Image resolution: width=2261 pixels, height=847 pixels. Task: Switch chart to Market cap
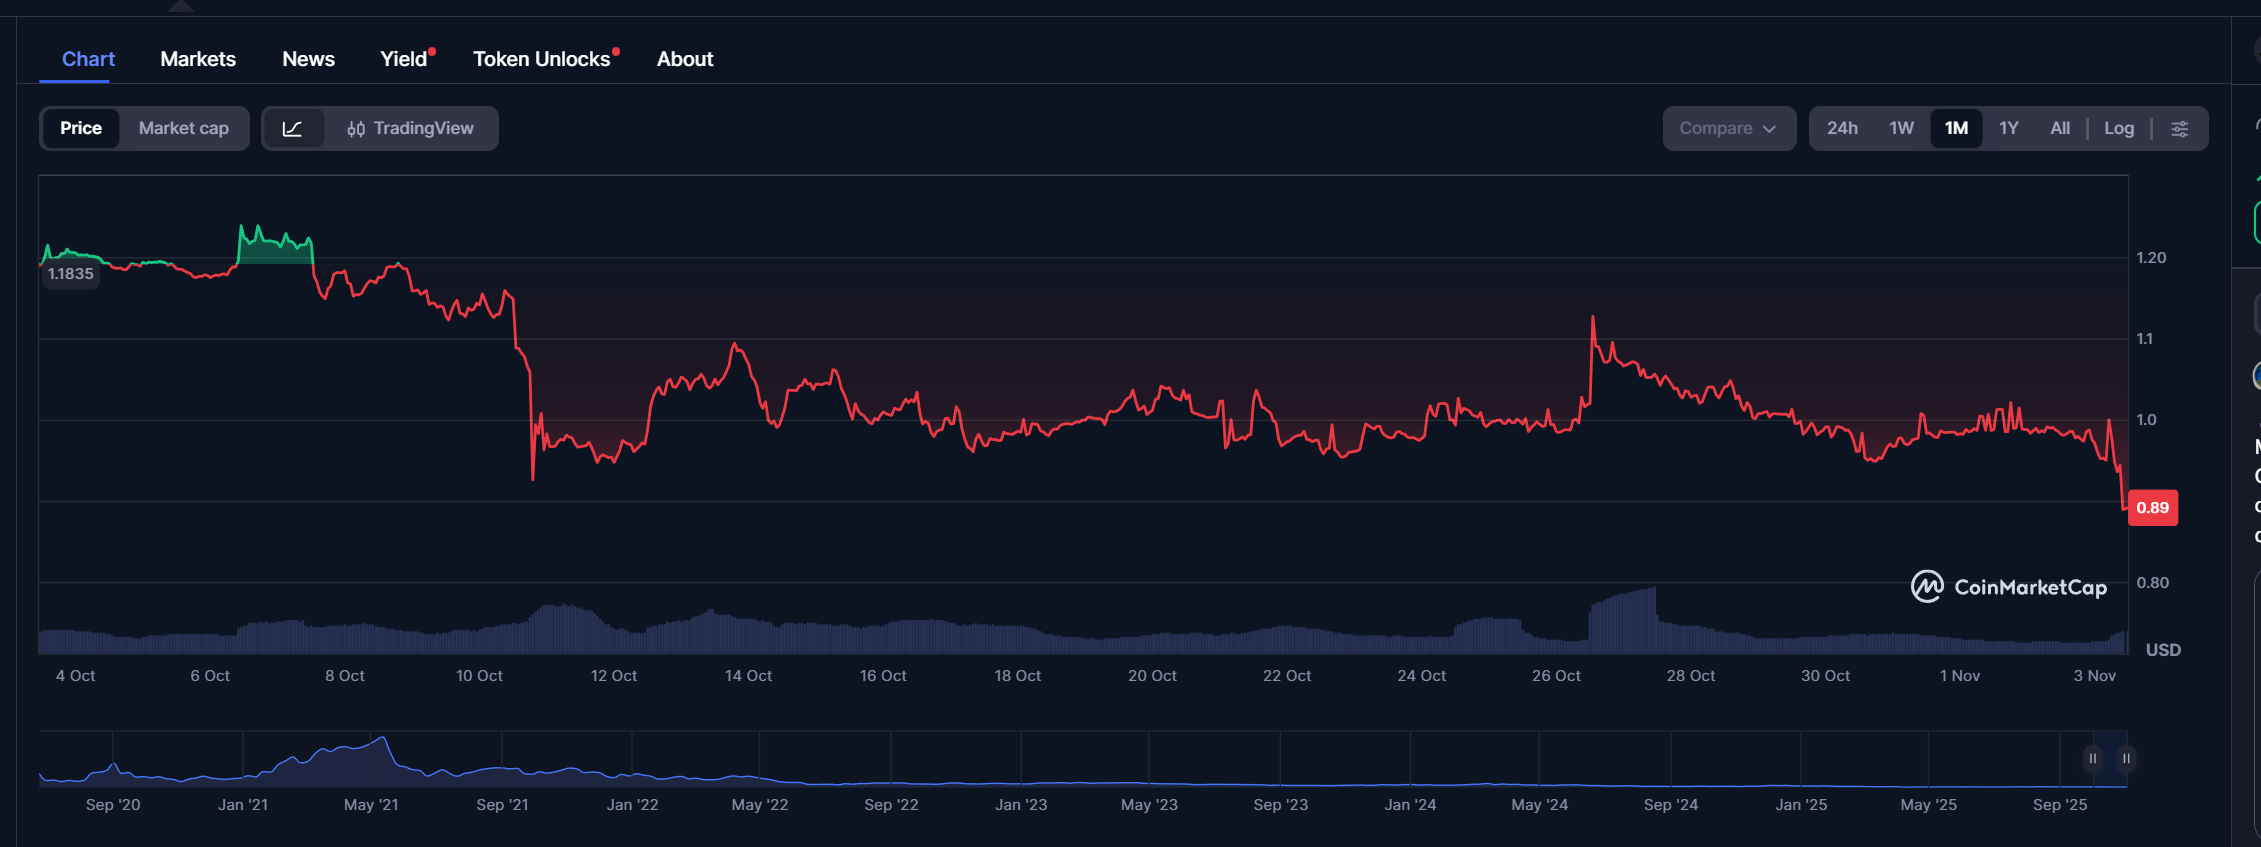[x=184, y=129]
